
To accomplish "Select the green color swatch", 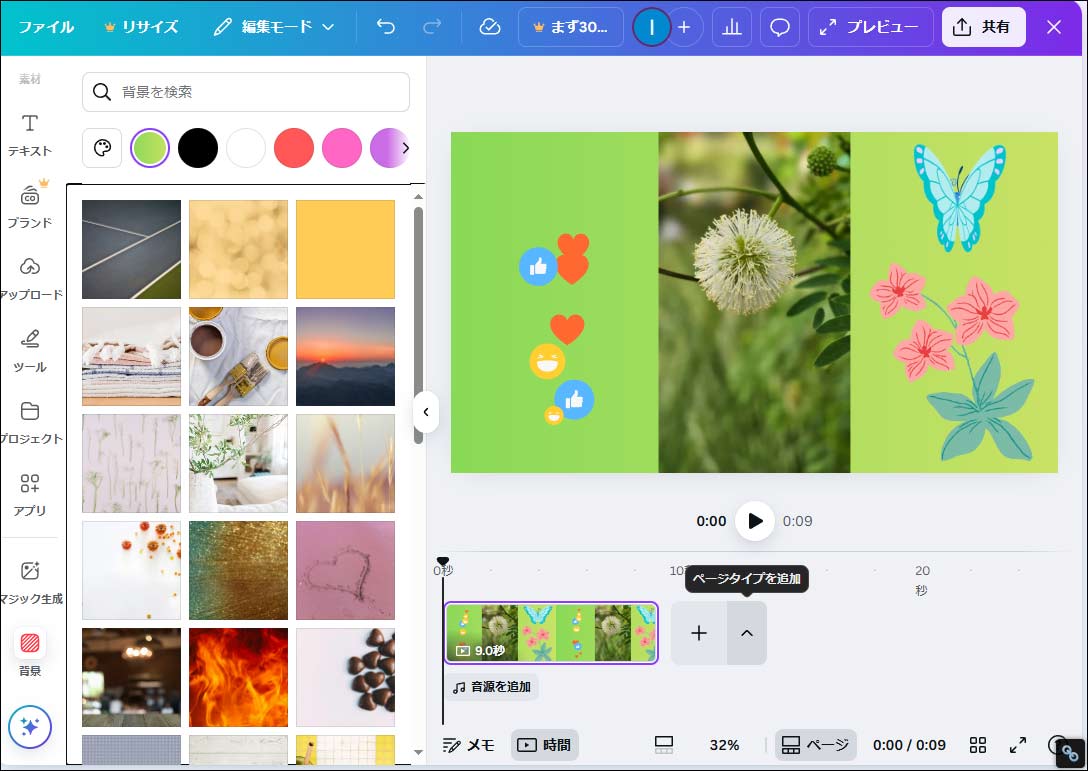I will 150,148.
